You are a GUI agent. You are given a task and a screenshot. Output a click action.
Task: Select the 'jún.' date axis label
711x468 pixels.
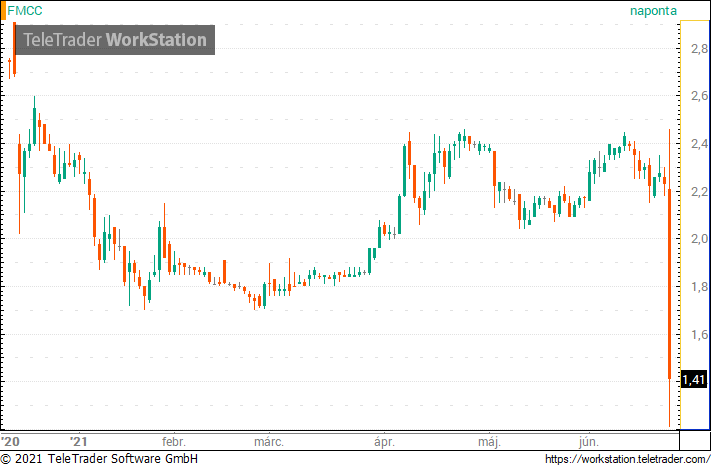(589, 442)
